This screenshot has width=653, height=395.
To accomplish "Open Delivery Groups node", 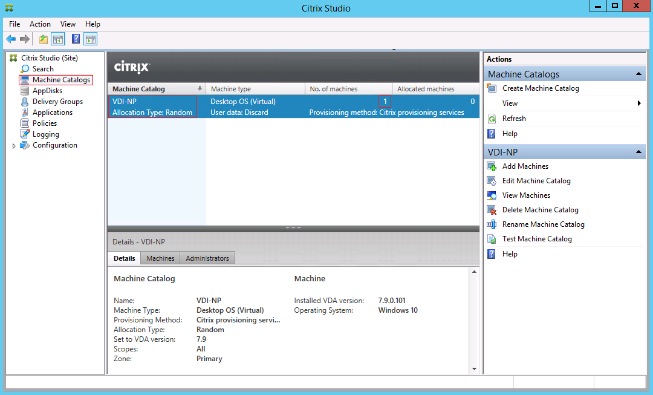I will pyautogui.click(x=57, y=101).
